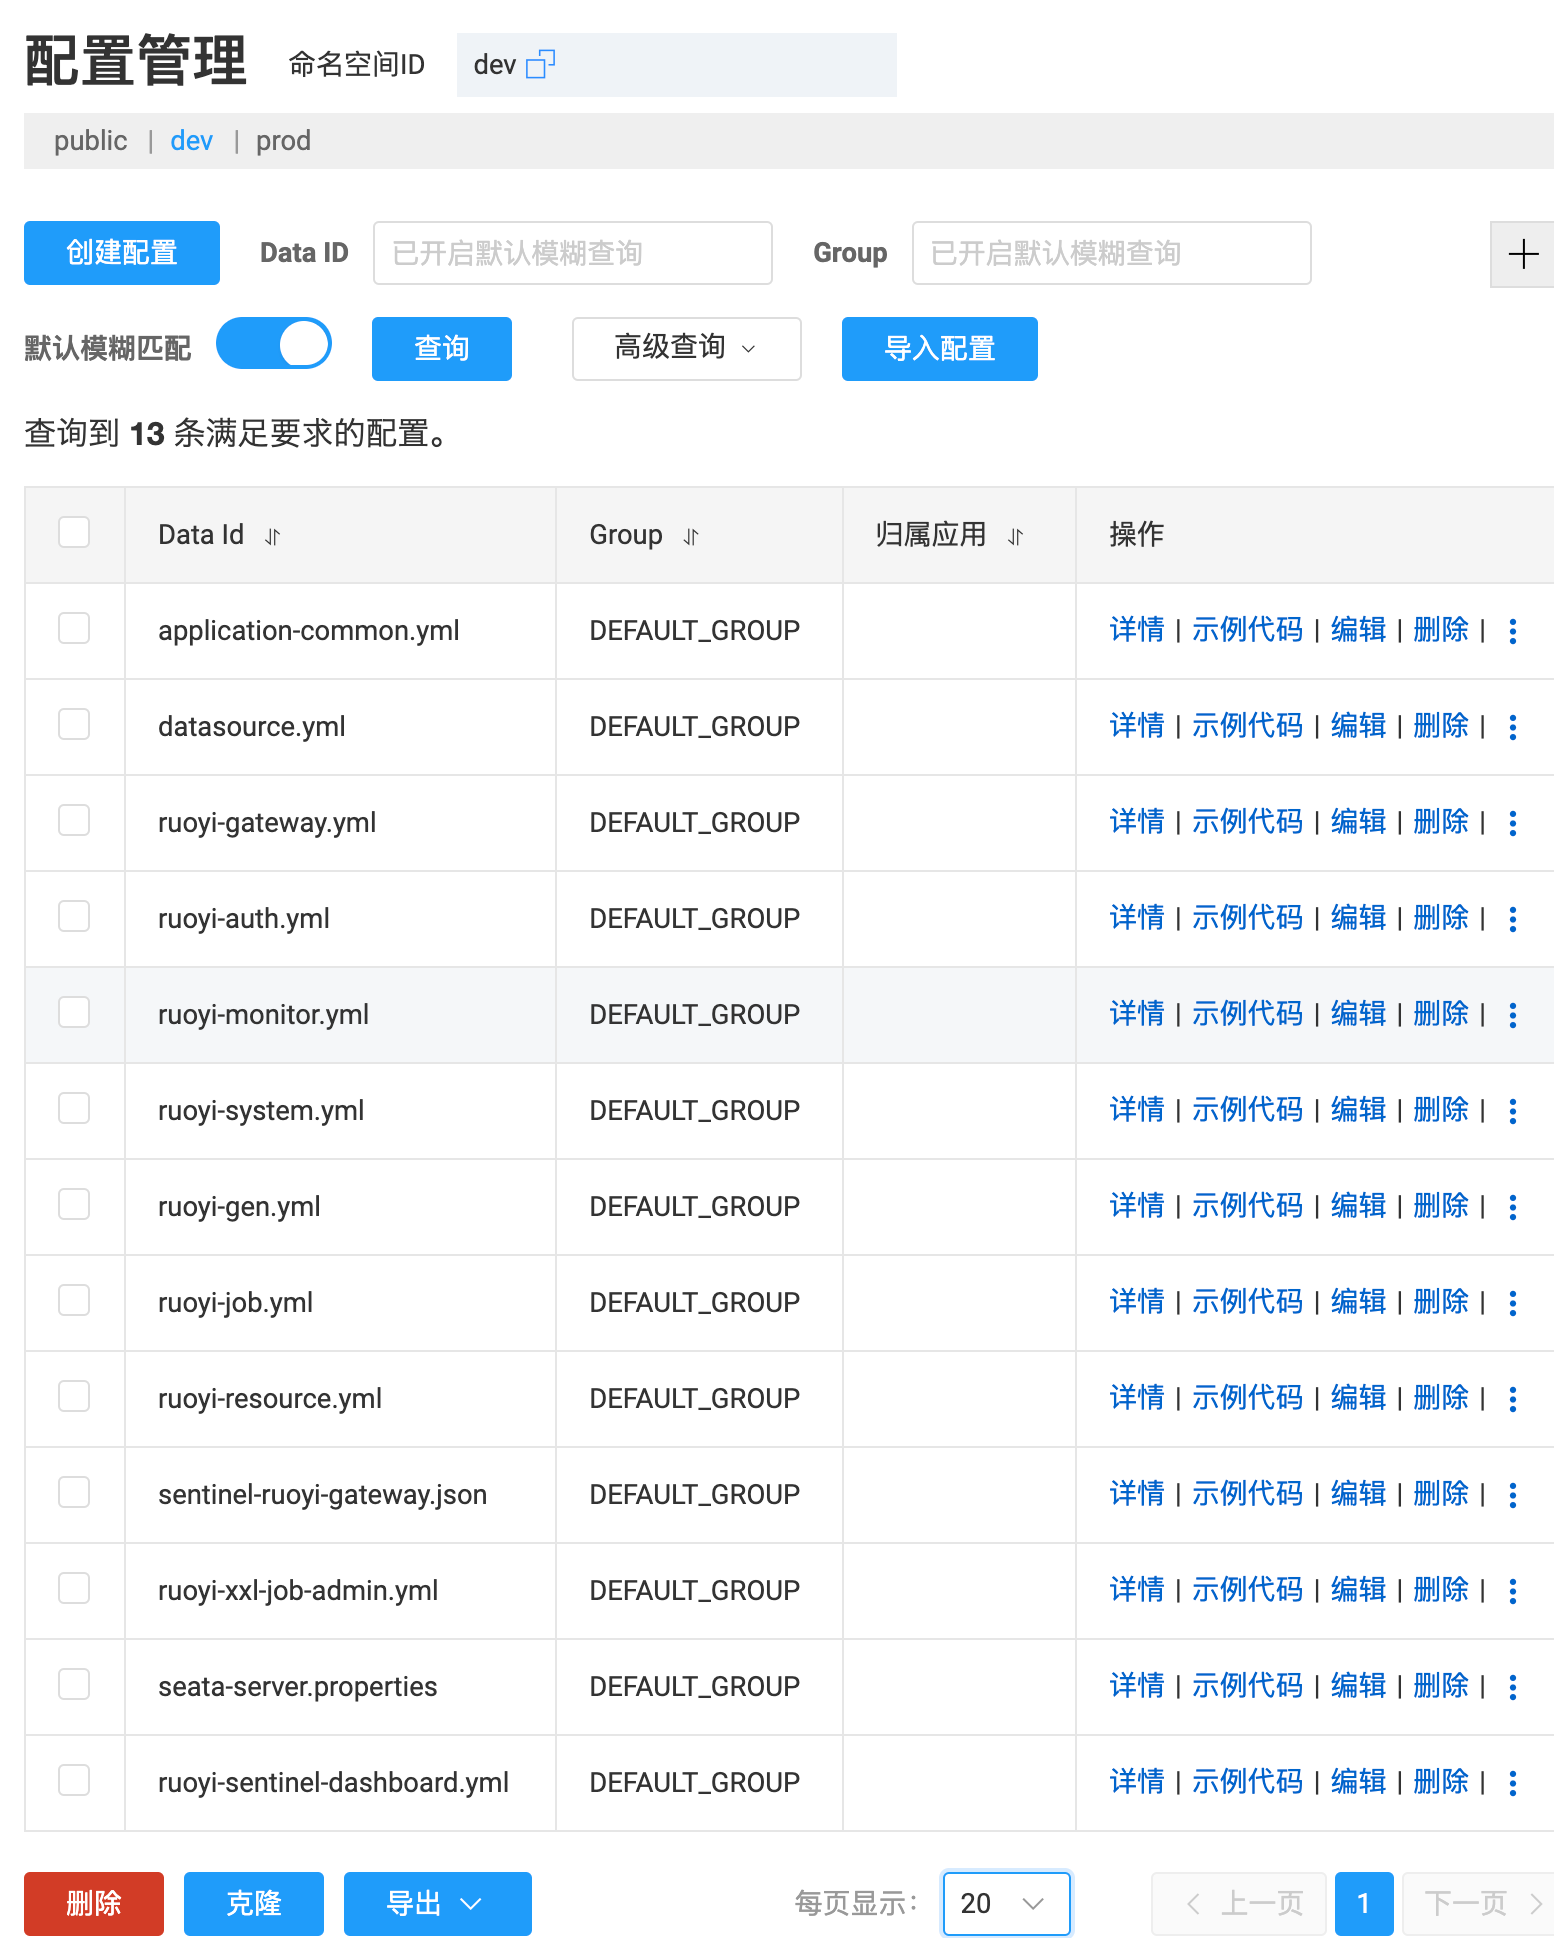
Task: Focus the Data ID search field
Action: click(573, 253)
